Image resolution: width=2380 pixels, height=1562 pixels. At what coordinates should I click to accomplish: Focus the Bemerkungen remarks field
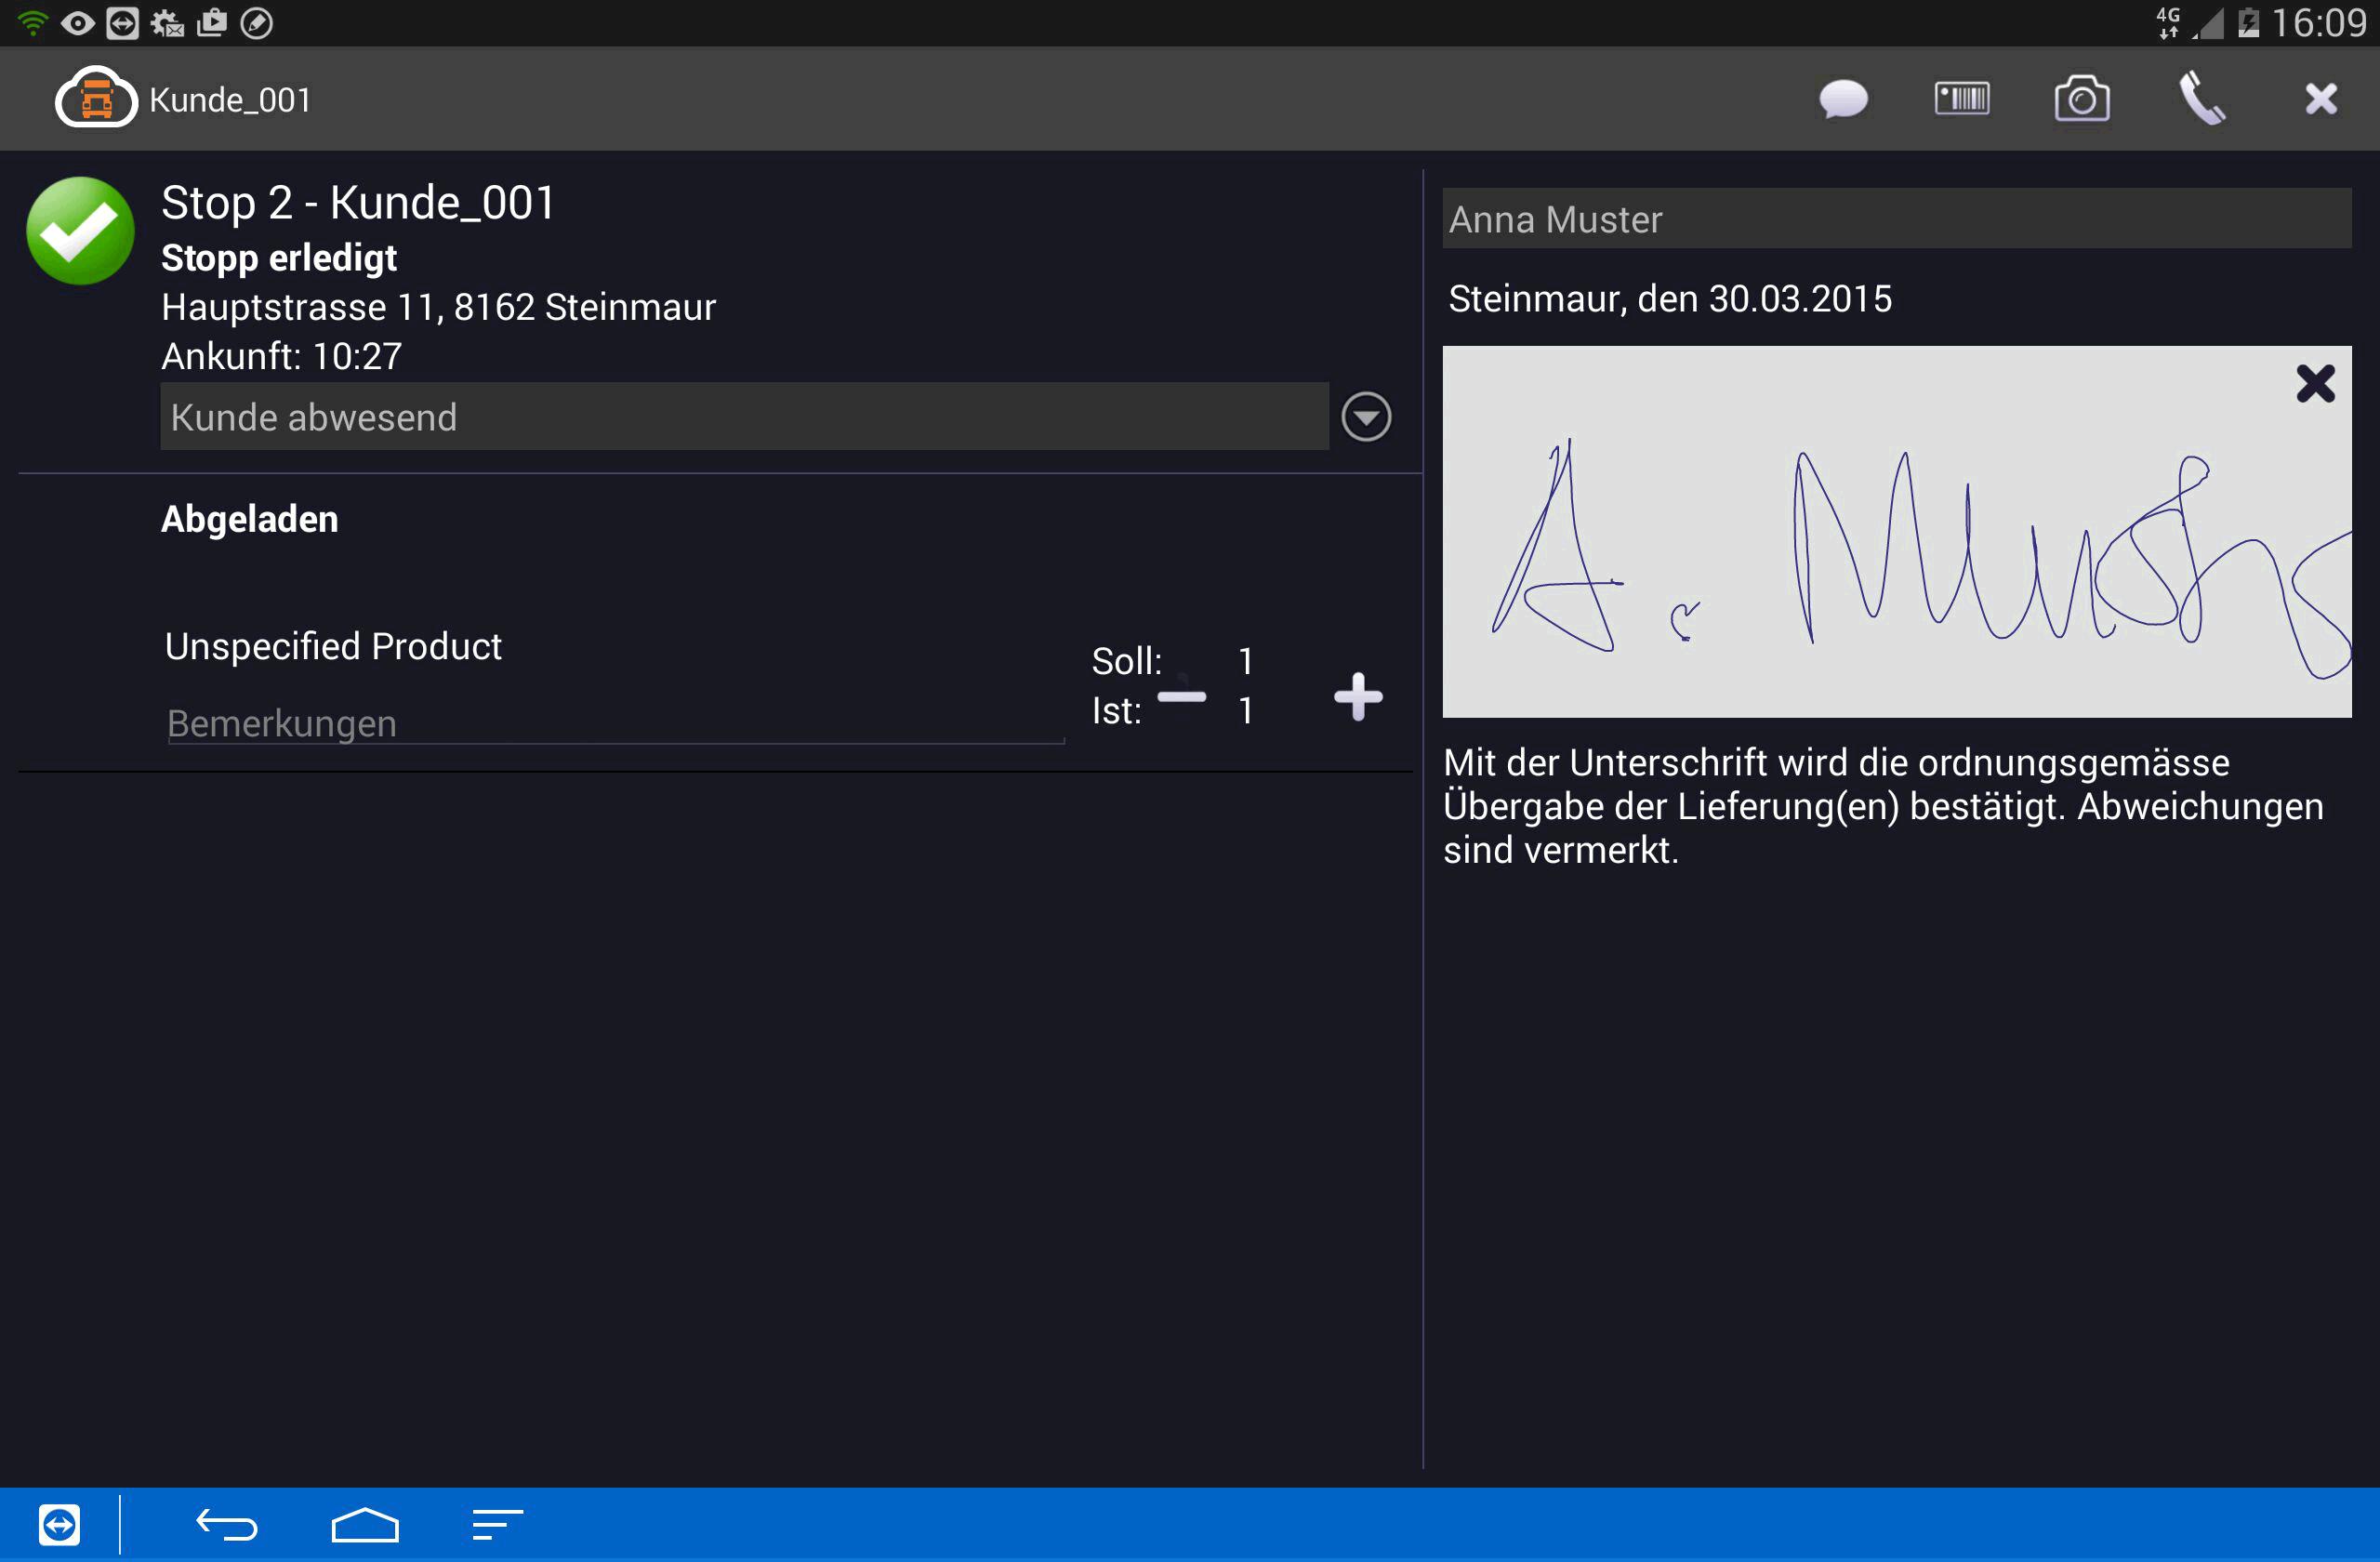click(x=614, y=723)
